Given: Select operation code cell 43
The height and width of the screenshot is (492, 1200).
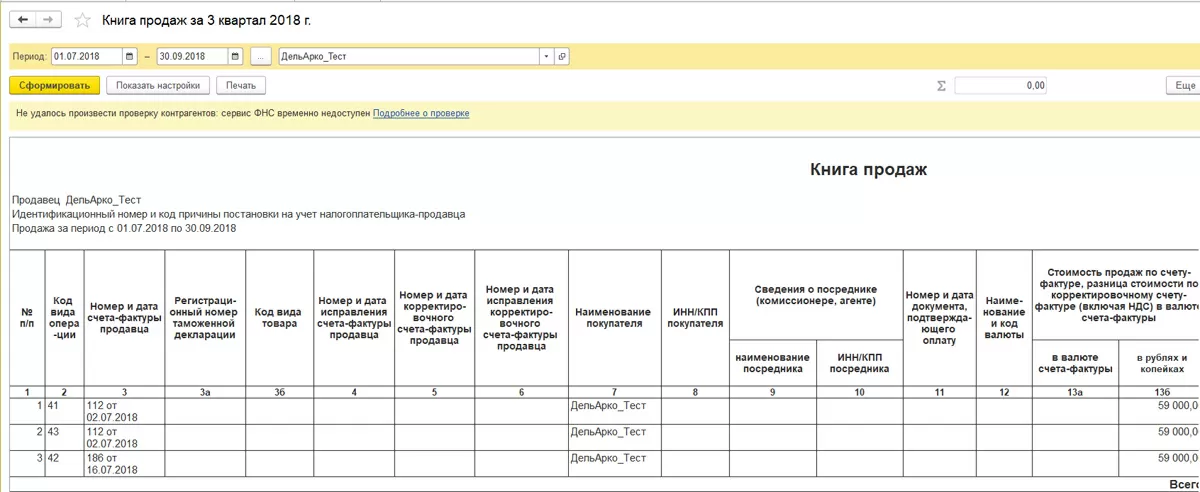Looking at the screenshot, I should 65,437.
